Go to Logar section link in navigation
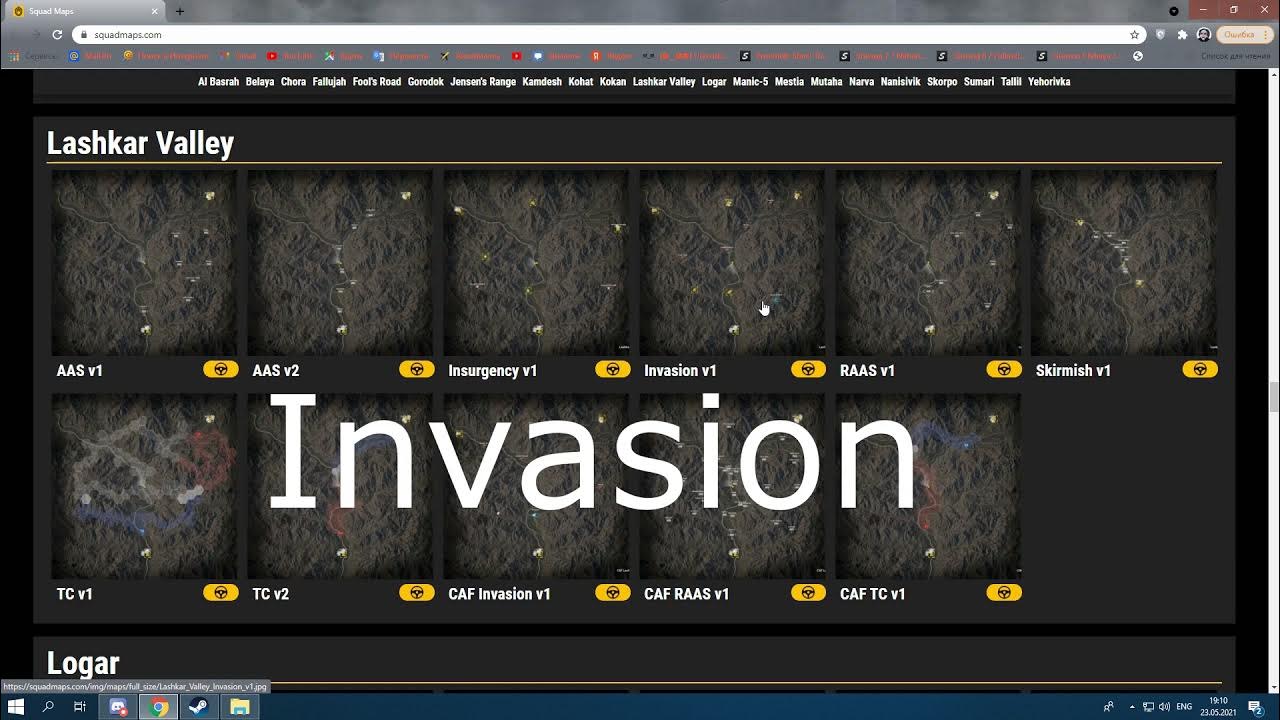 (x=714, y=82)
